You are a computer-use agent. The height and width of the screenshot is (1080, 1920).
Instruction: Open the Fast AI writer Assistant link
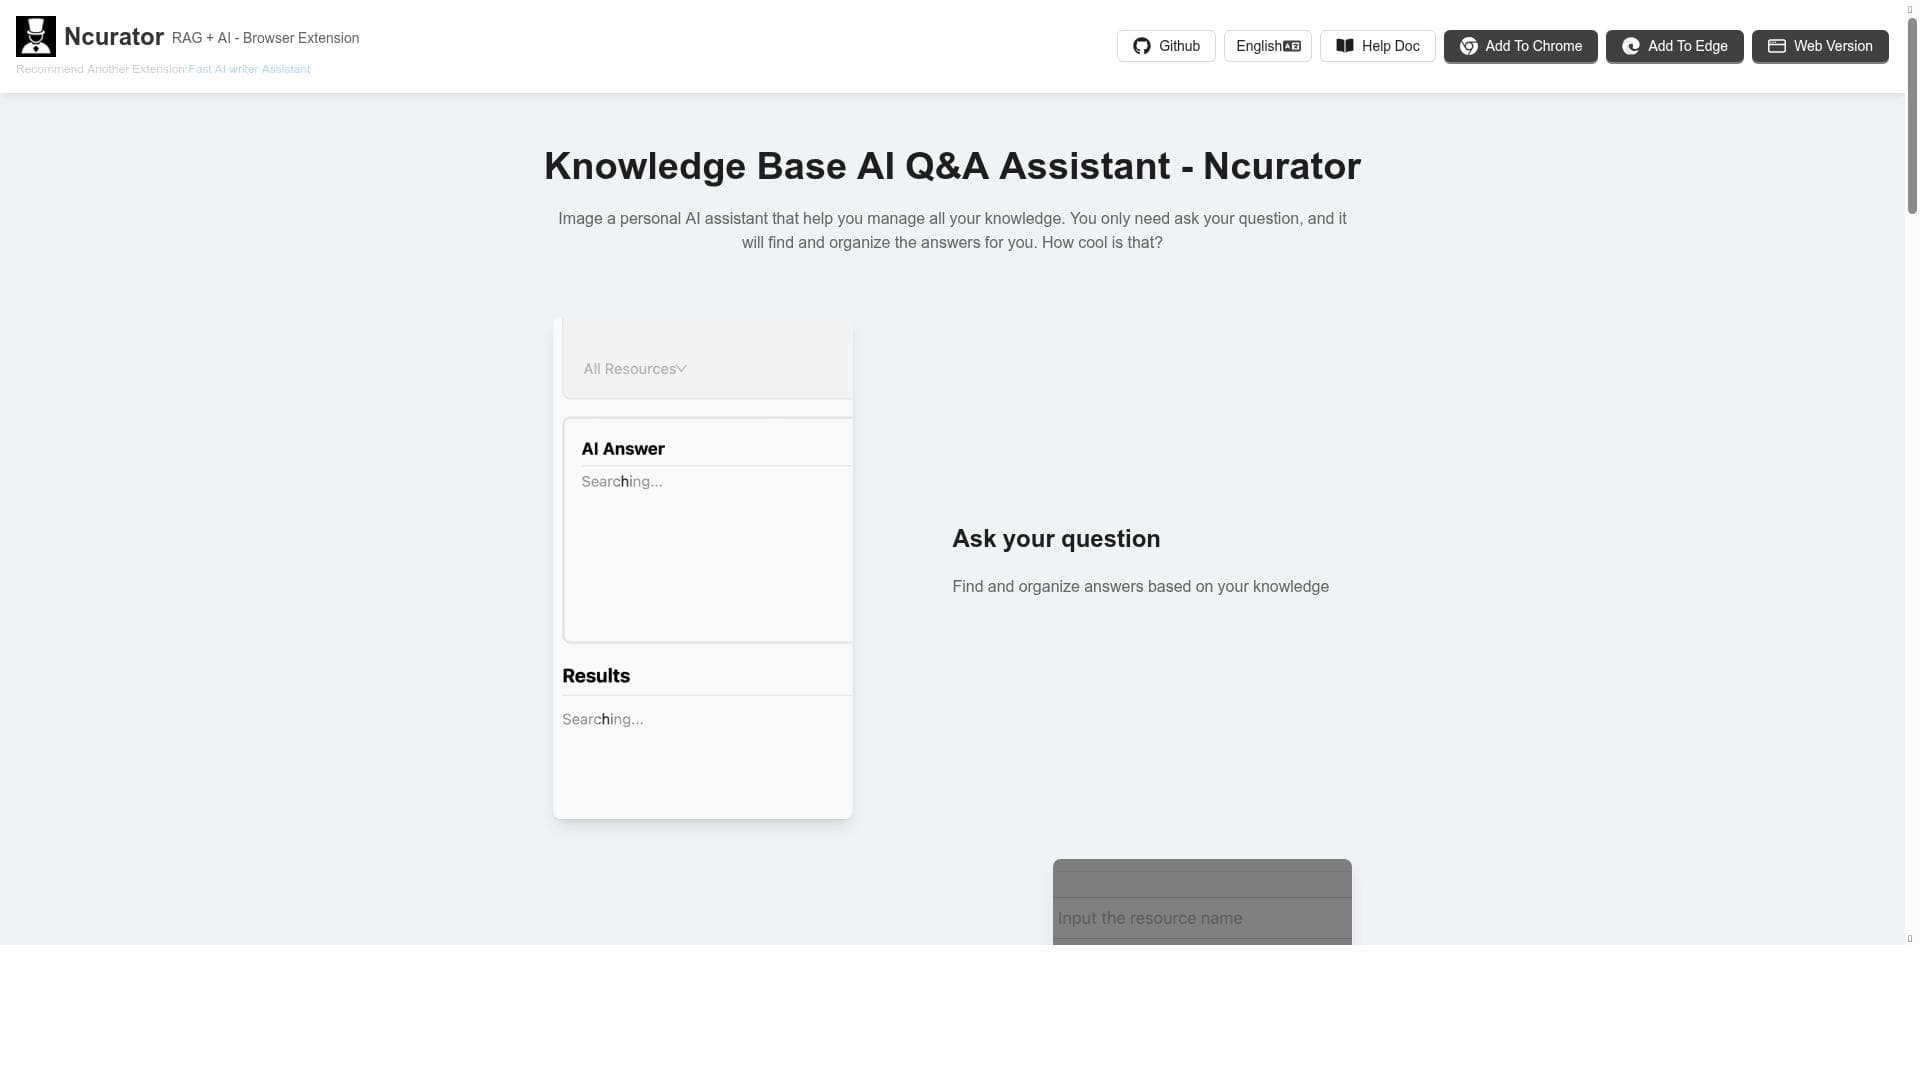249,69
